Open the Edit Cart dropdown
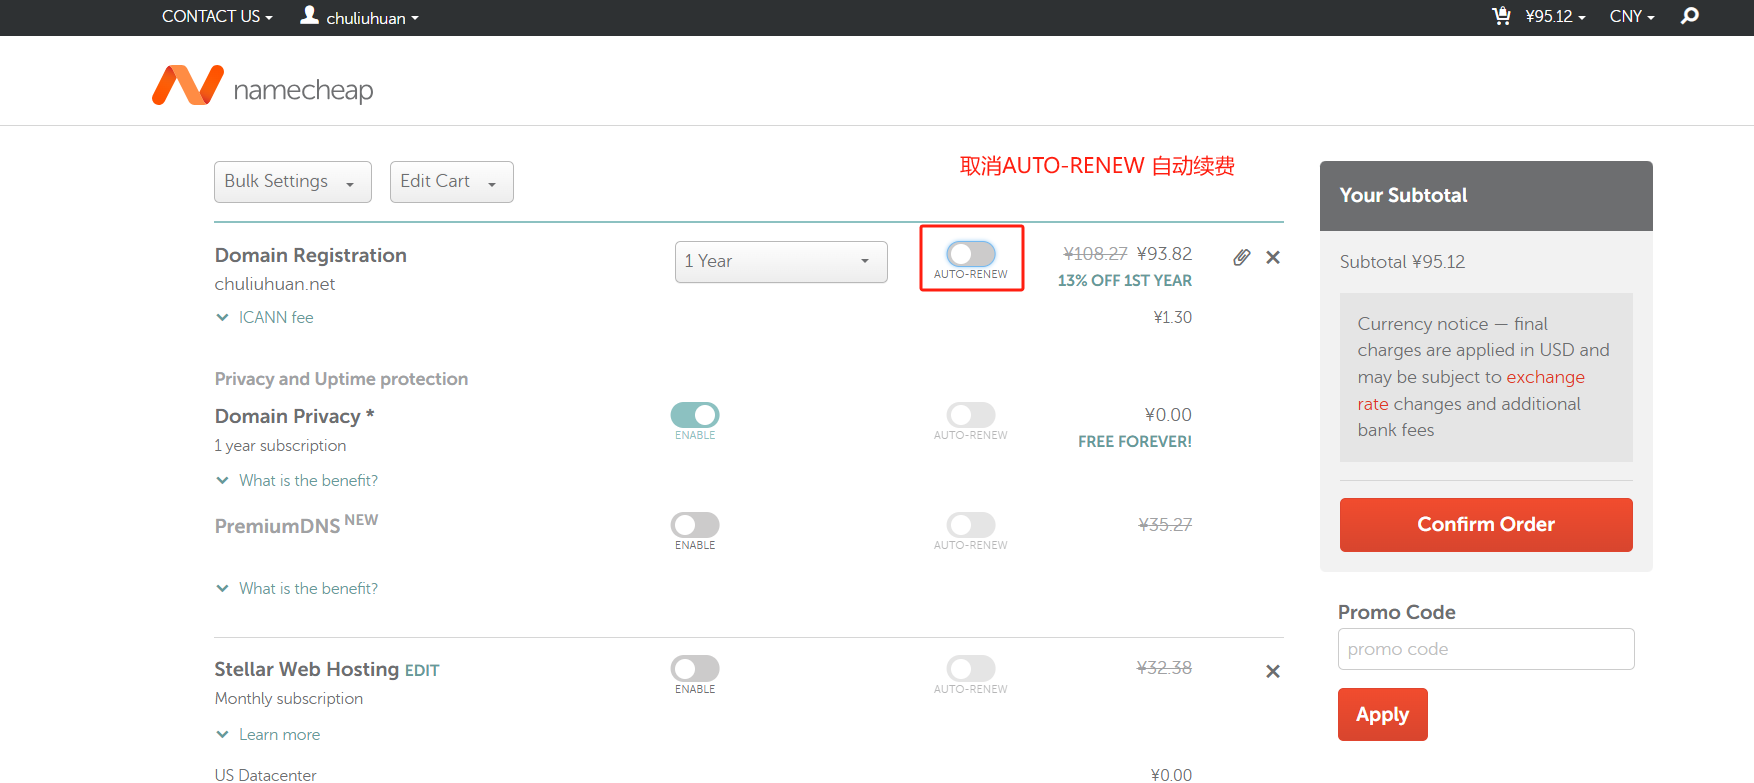Viewport: 1754px width, 783px height. pos(452,182)
